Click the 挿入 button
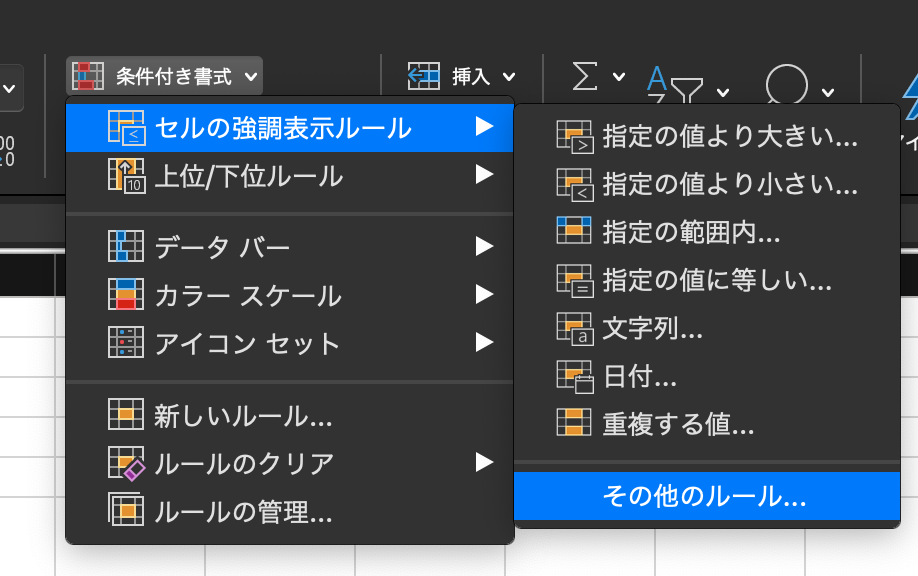 click(x=462, y=76)
